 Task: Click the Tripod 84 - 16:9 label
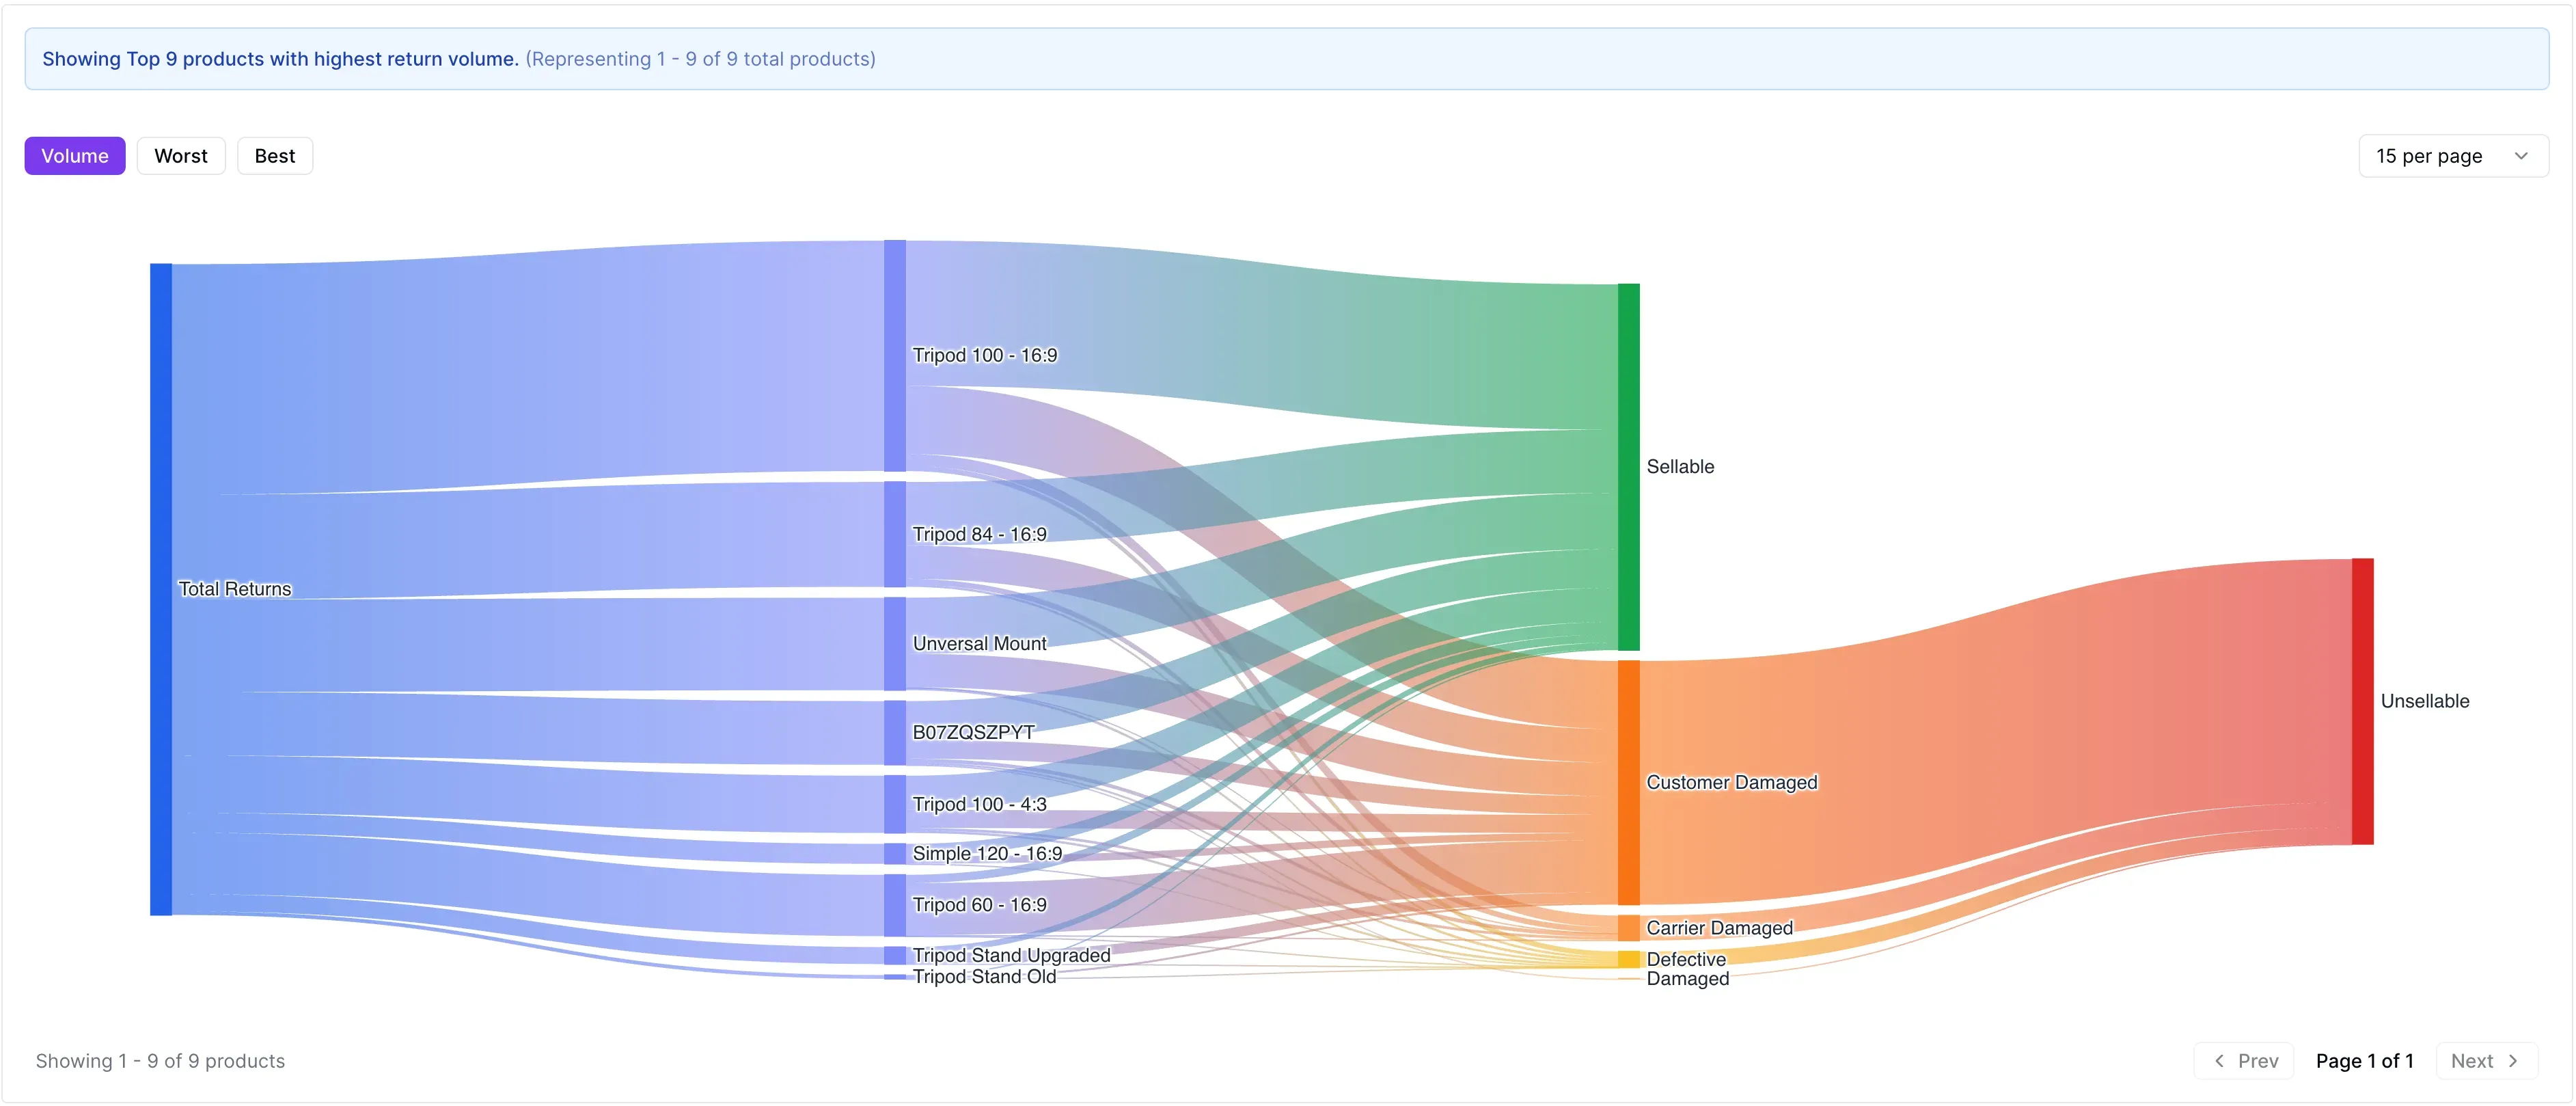coord(980,534)
